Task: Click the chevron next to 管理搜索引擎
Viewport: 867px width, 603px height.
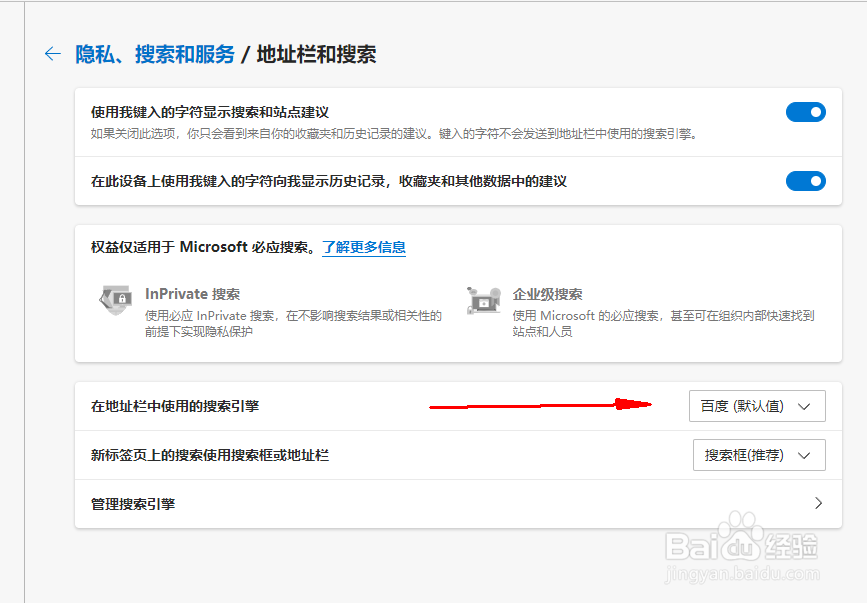Action: (x=818, y=503)
